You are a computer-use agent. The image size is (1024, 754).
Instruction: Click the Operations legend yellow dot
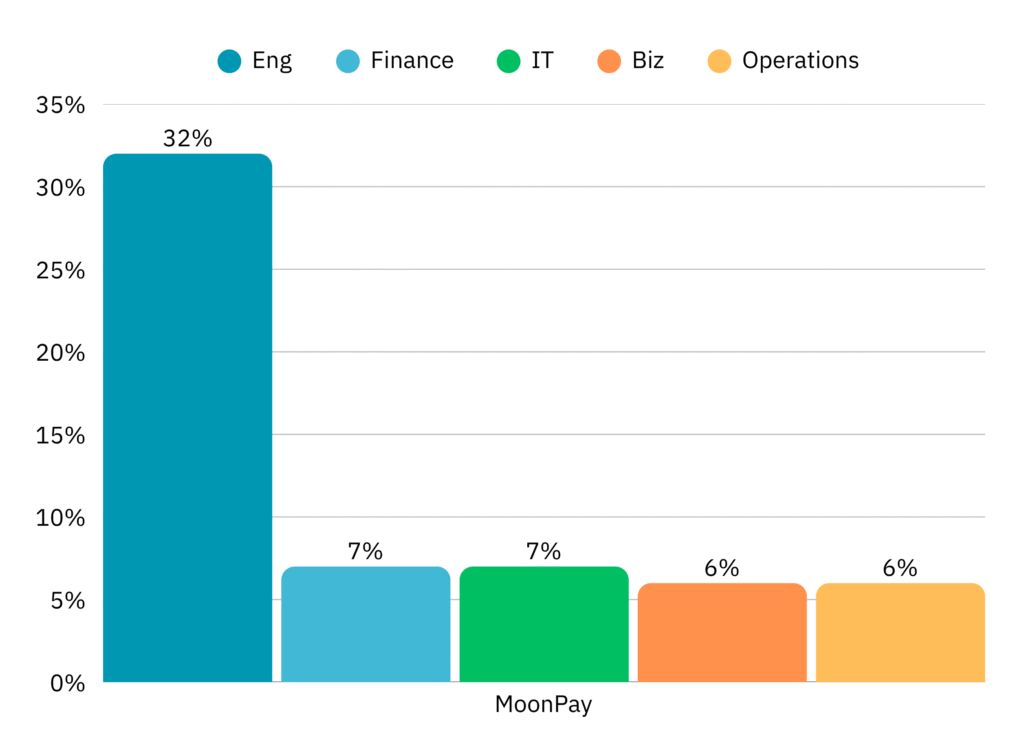(718, 61)
